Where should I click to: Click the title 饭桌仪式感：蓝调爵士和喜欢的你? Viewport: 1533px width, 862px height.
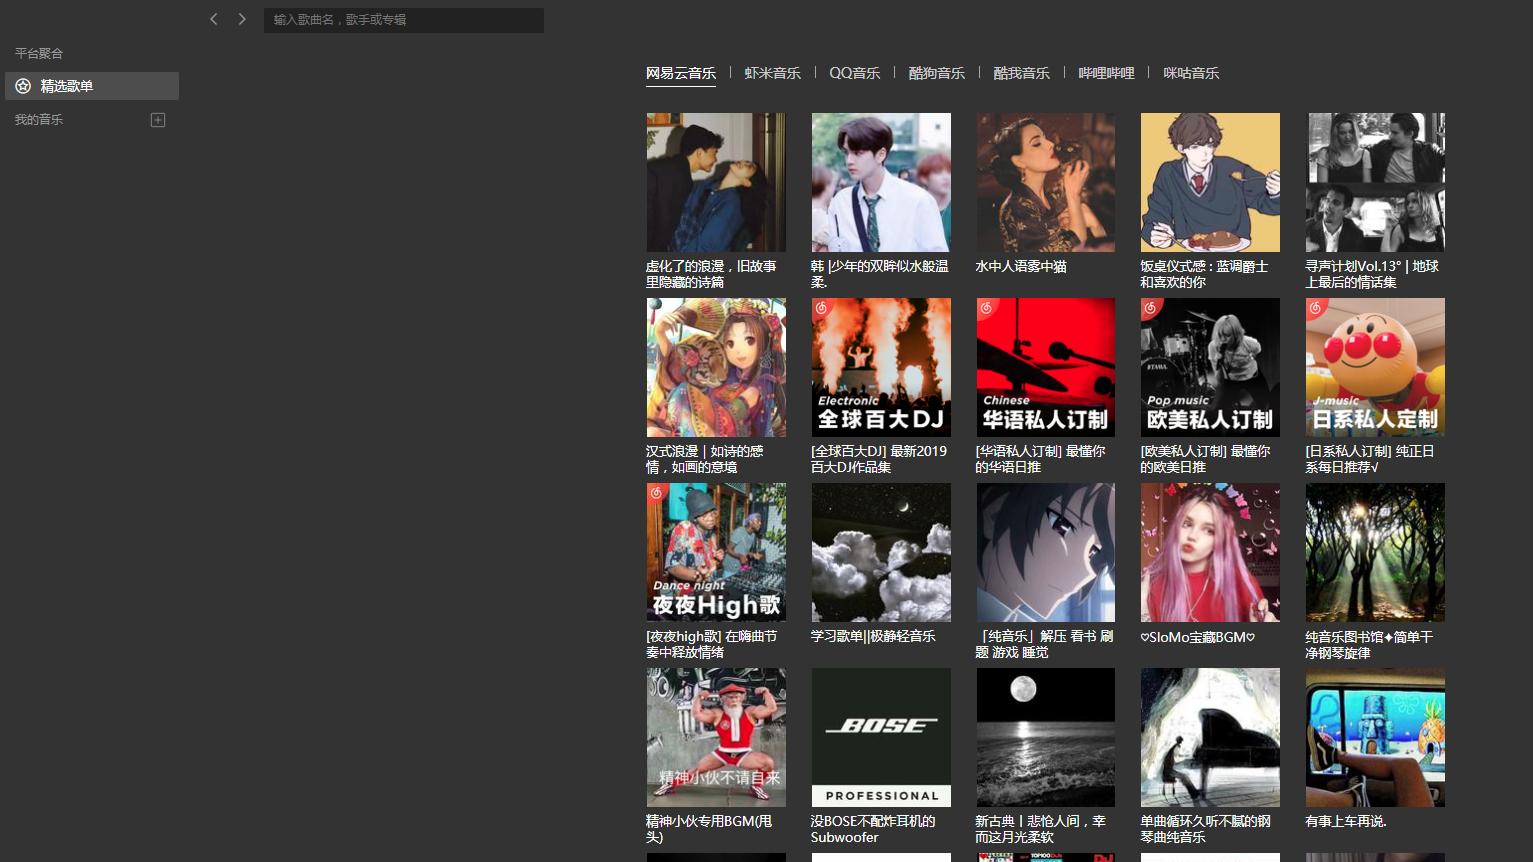(x=1204, y=274)
